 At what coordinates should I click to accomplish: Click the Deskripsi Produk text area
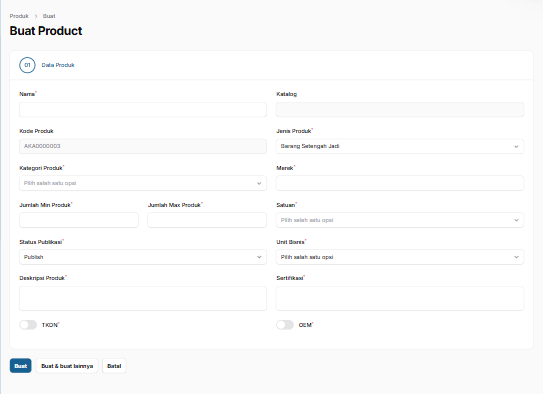pyautogui.click(x=143, y=298)
